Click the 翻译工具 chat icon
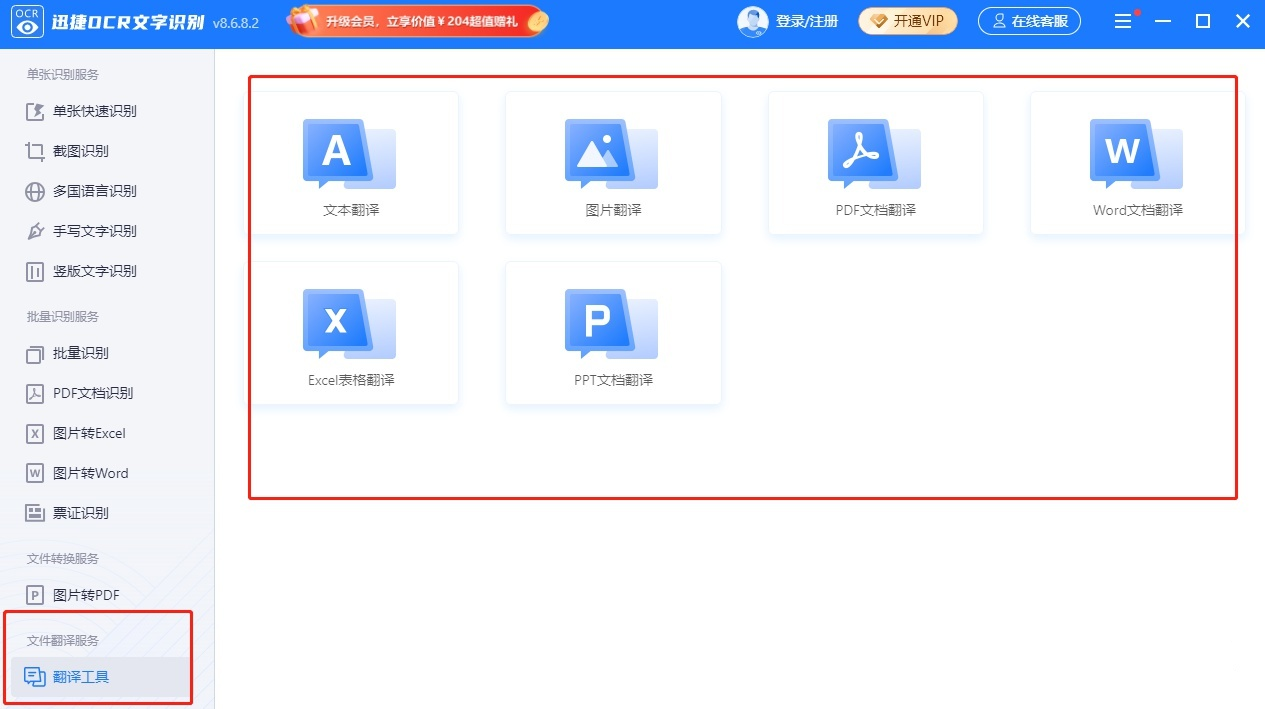This screenshot has height=709, width=1265. (x=35, y=677)
